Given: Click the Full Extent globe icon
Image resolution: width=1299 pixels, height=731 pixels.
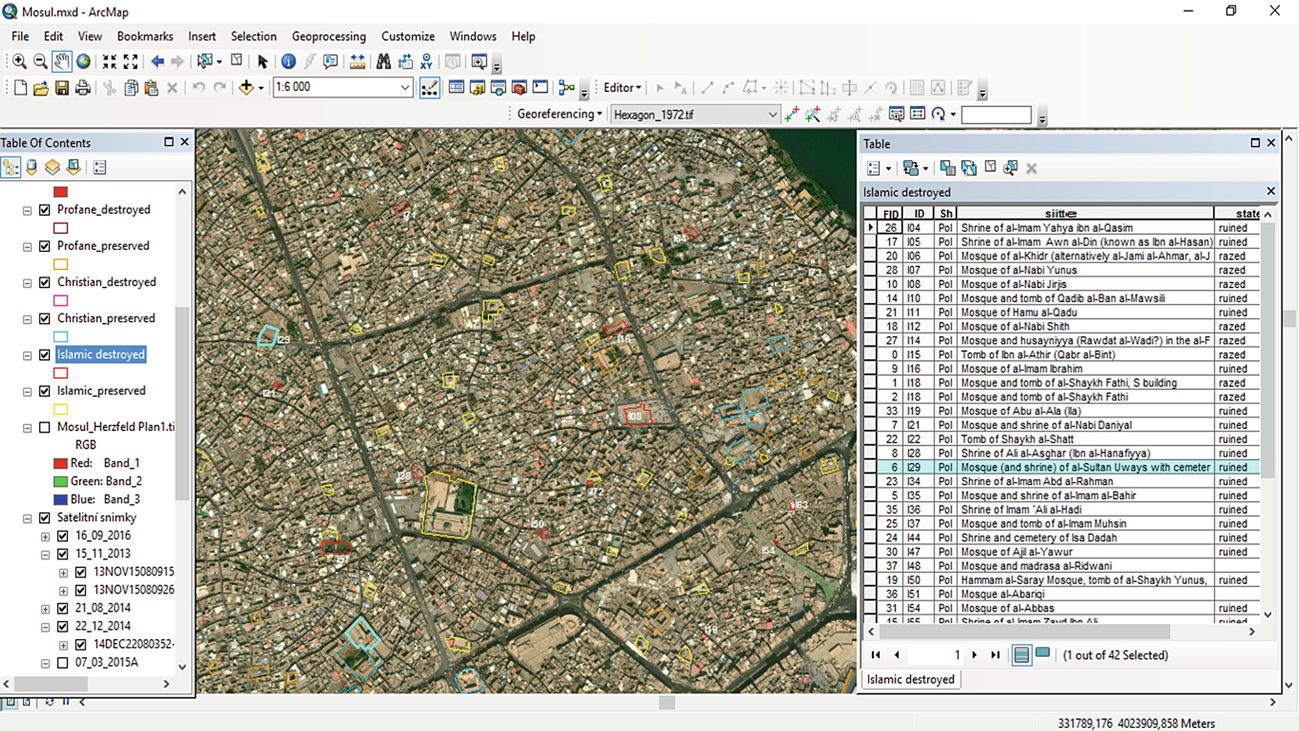Looking at the screenshot, I should (x=84, y=62).
